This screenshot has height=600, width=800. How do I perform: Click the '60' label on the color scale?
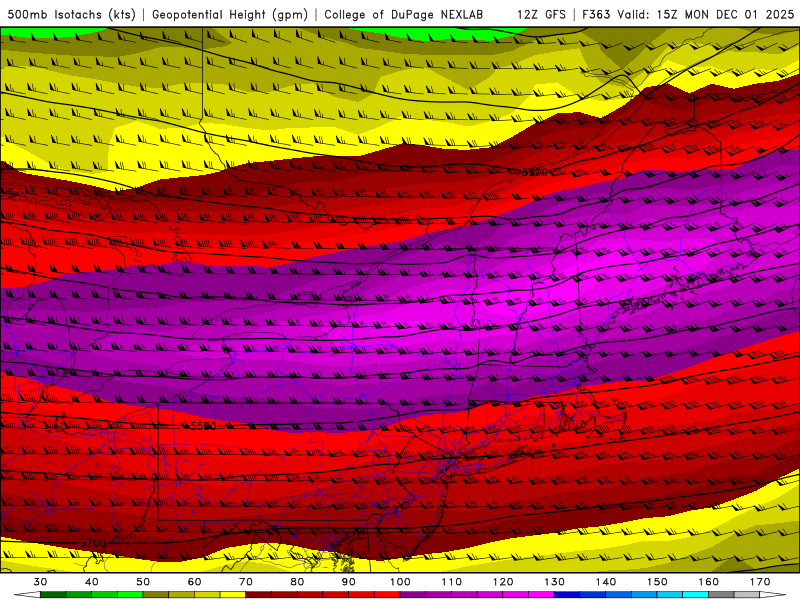tap(194, 582)
